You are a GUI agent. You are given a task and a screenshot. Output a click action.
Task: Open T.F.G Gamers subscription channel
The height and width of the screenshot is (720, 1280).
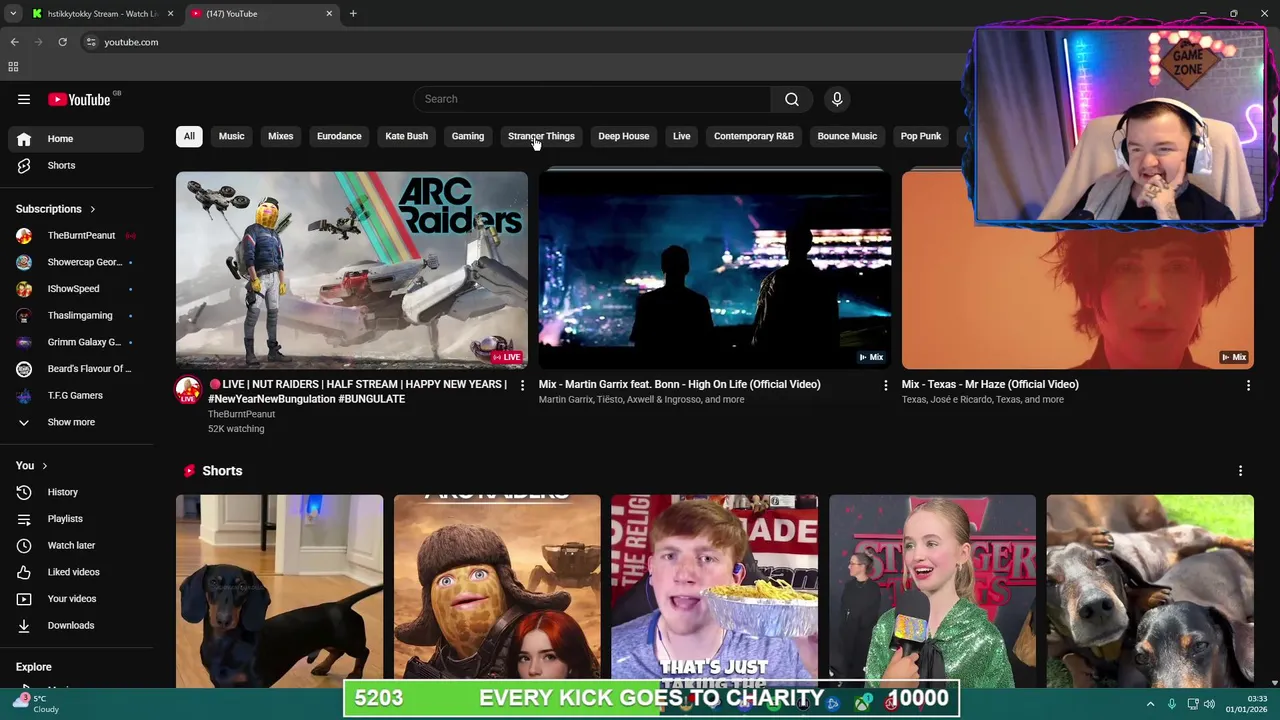click(x=76, y=395)
